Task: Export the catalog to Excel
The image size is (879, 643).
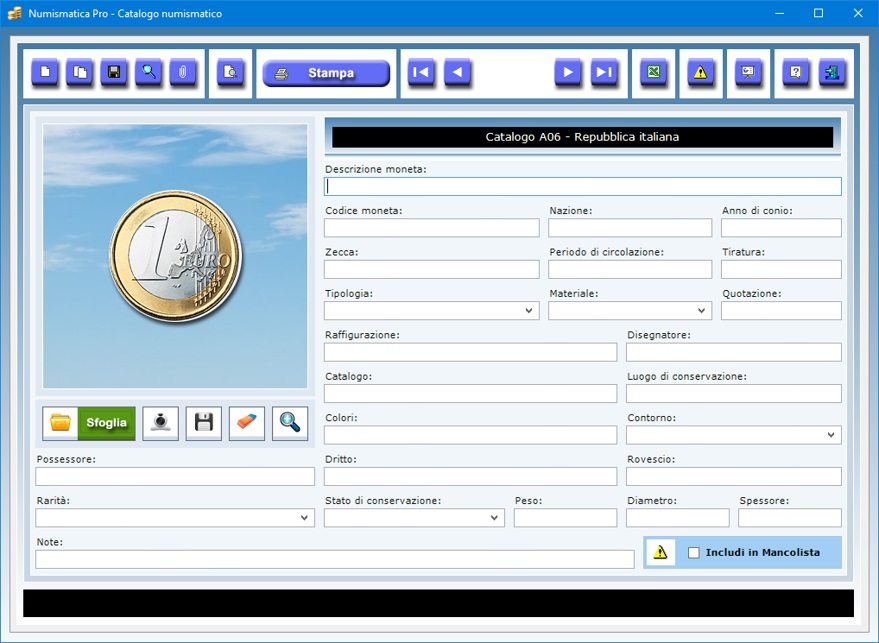Action: tap(654, 73)
